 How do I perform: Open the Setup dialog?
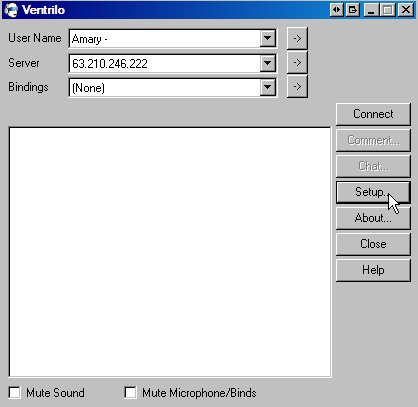pyautogui.click(x=373, y=192)
